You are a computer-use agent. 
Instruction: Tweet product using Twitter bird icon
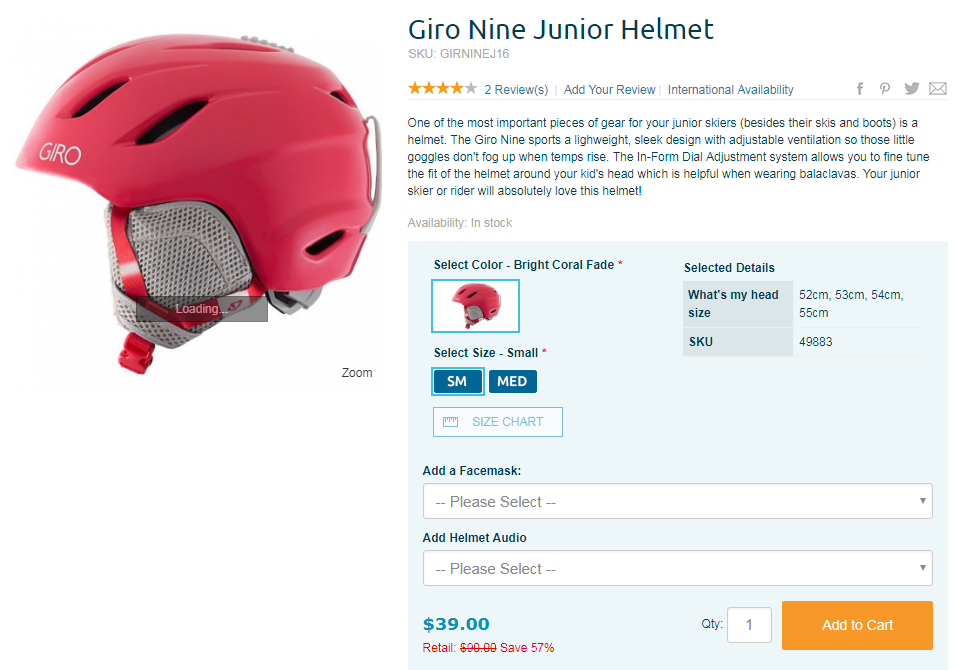pyautogui.click(x=911, y=89)
